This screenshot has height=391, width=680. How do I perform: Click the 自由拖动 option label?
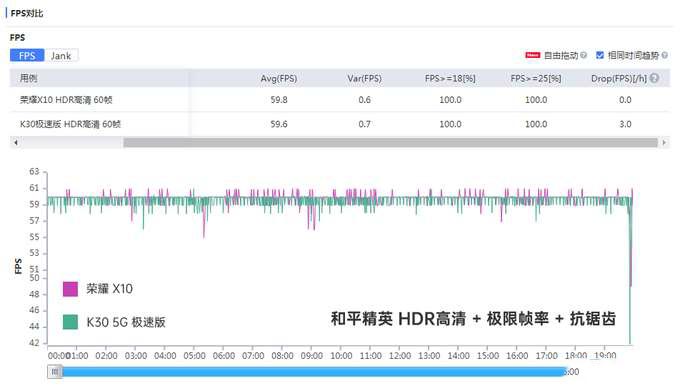click(561, 55)
